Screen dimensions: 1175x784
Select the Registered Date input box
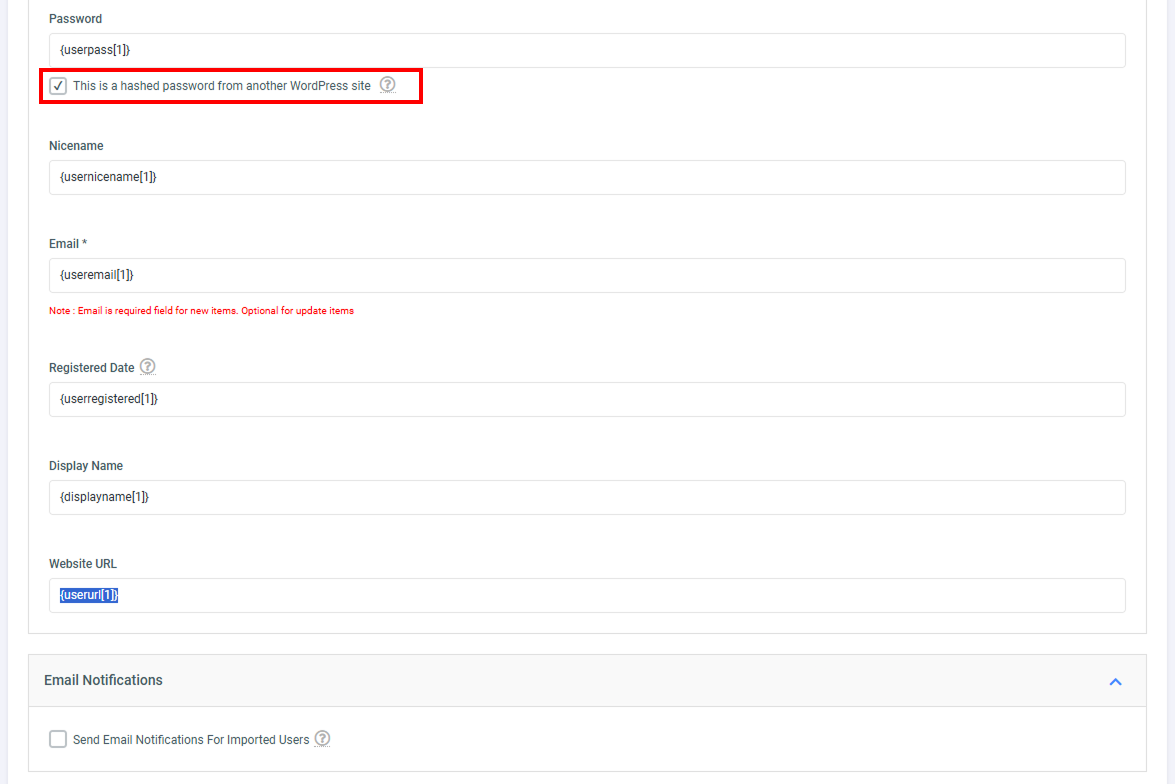pyautogui.click(x=587, y=399)
